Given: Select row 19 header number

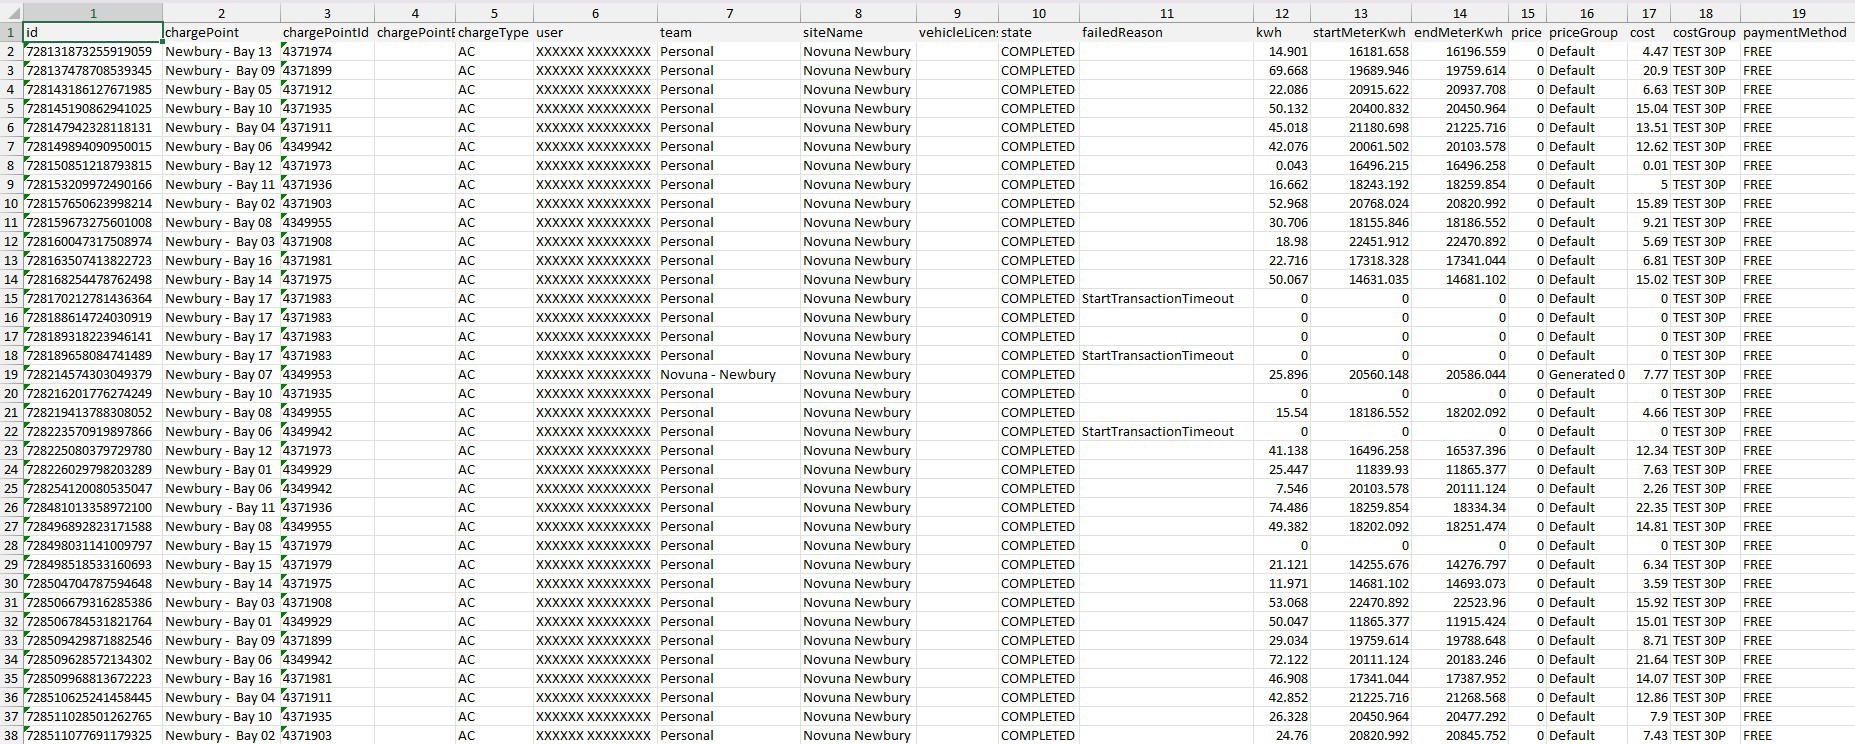Looking at the screenshot, I should (11, 375).
